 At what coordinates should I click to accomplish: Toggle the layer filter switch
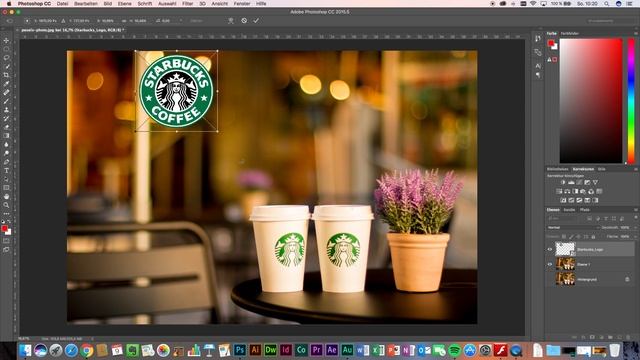635,218
